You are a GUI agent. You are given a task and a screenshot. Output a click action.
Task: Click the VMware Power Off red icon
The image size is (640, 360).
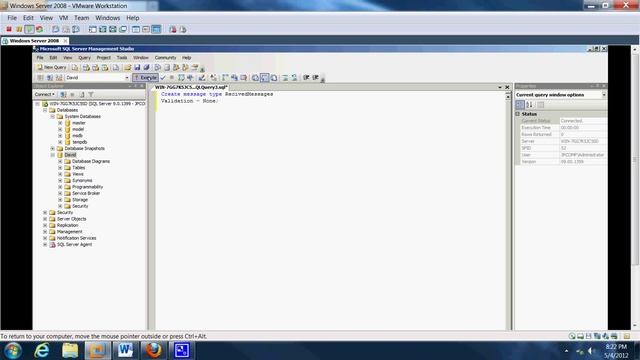(9, 29)
